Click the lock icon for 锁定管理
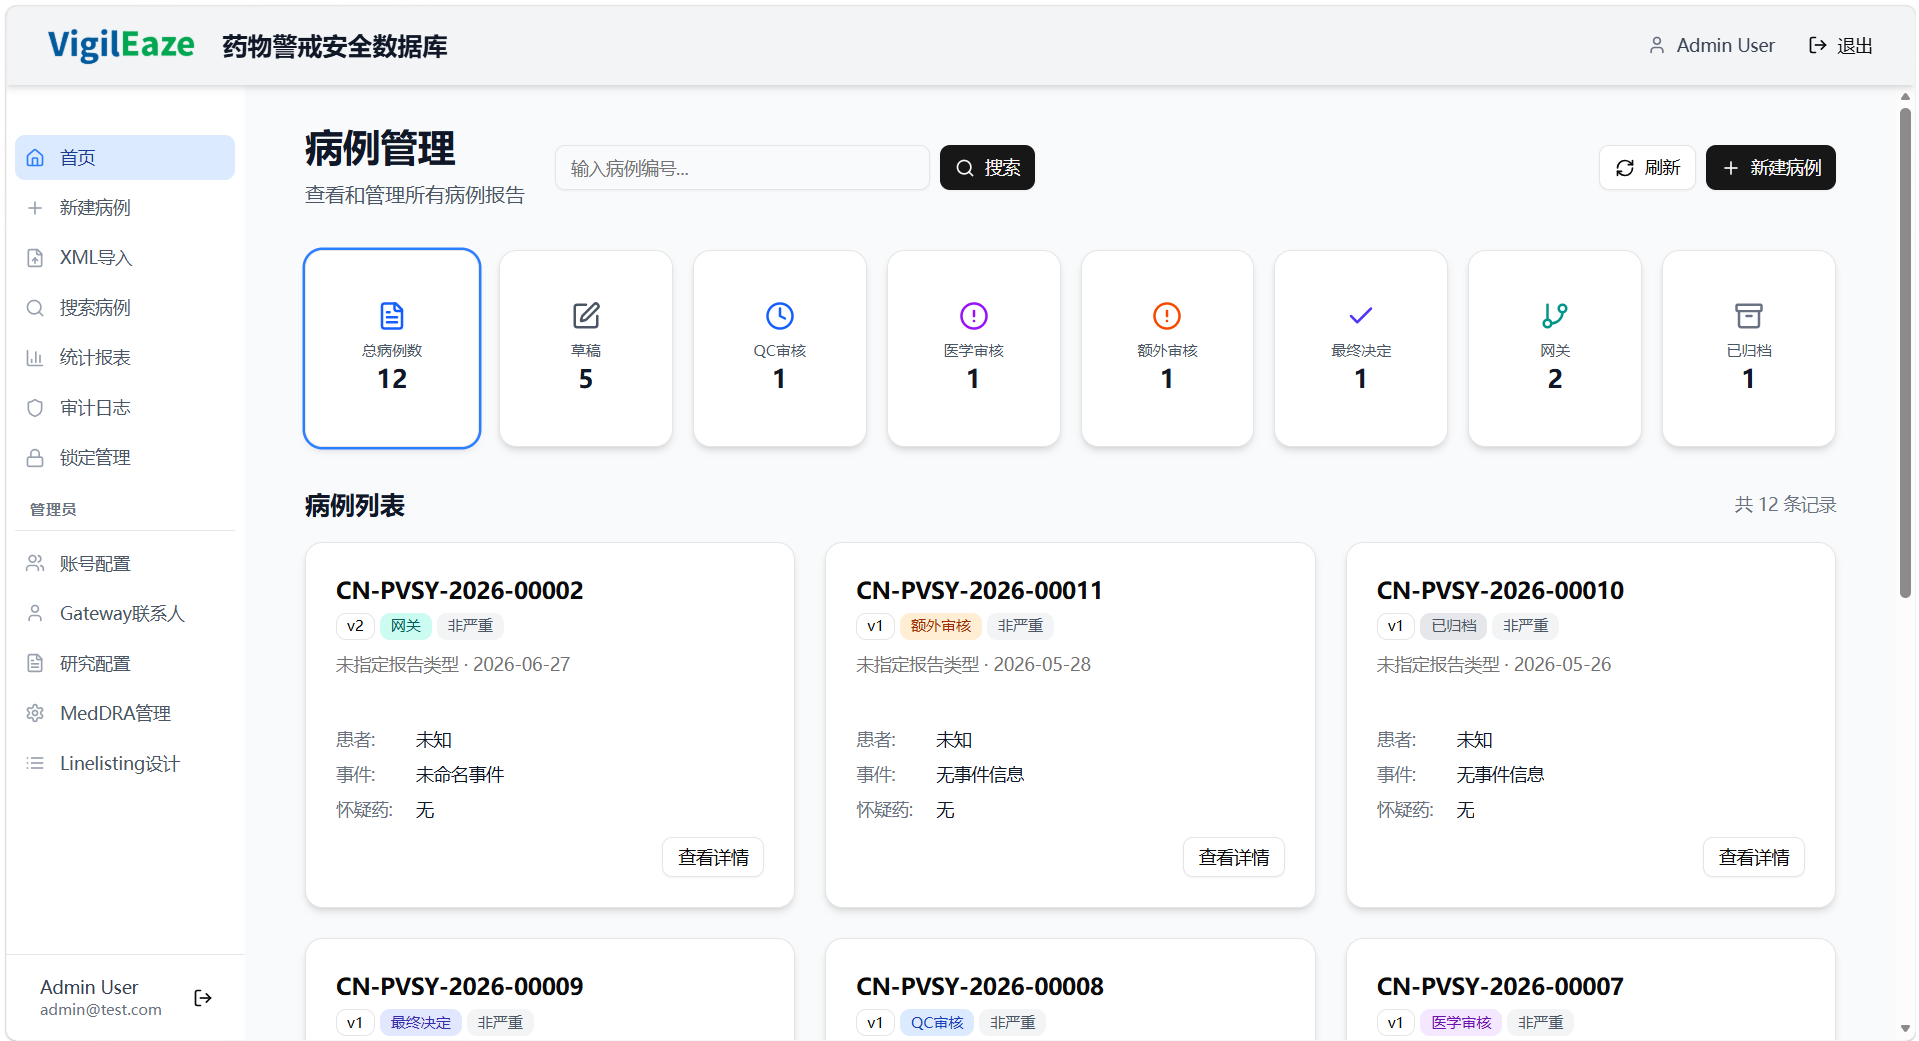The image size is (1919, 1041). [35, 458]
